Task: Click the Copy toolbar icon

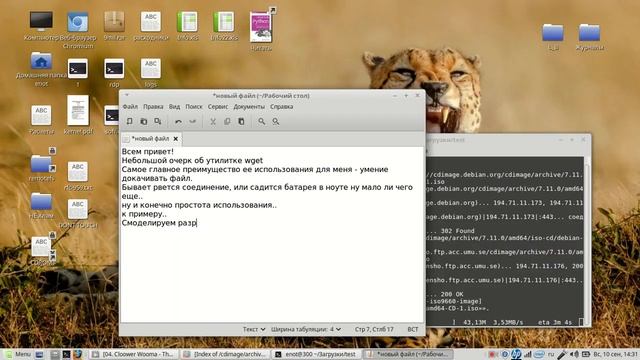Action: pyautogui.click(x=227, y=121)
